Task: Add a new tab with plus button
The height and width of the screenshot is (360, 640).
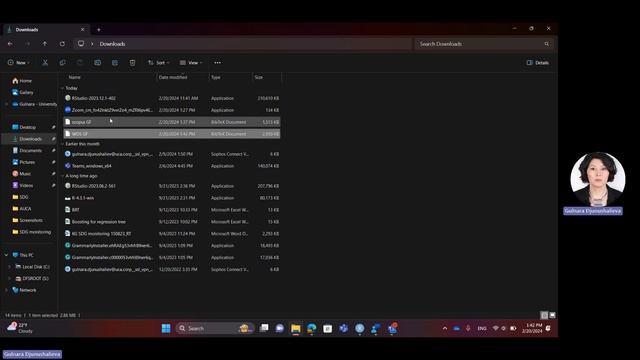Action: coord(99,29)
